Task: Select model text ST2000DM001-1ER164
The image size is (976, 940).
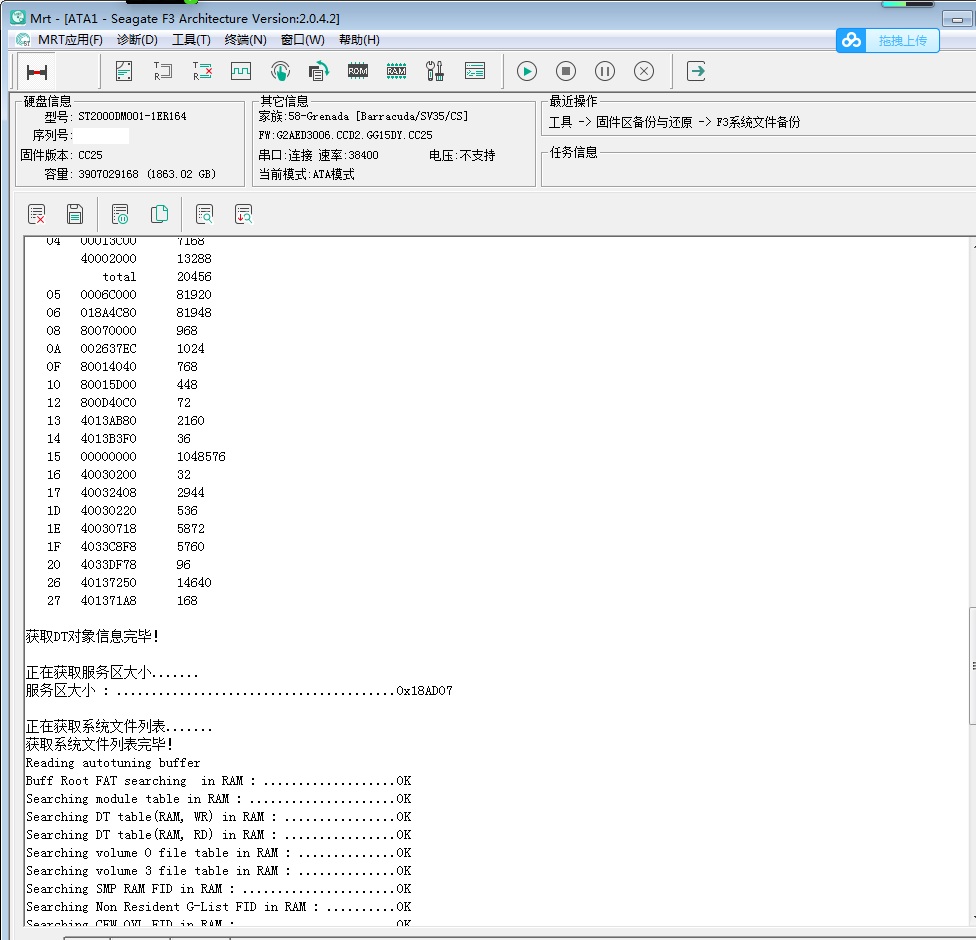Action: 132,116
